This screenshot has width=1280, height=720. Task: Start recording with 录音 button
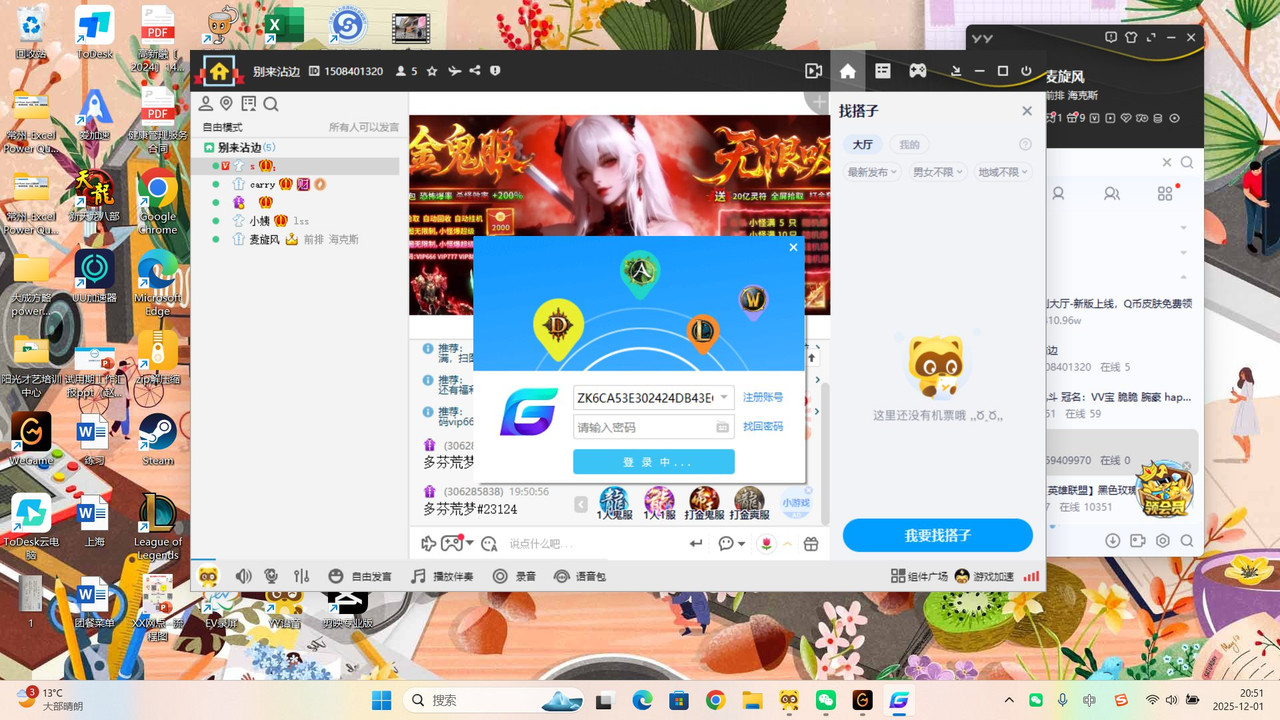(x=515, y=576)
